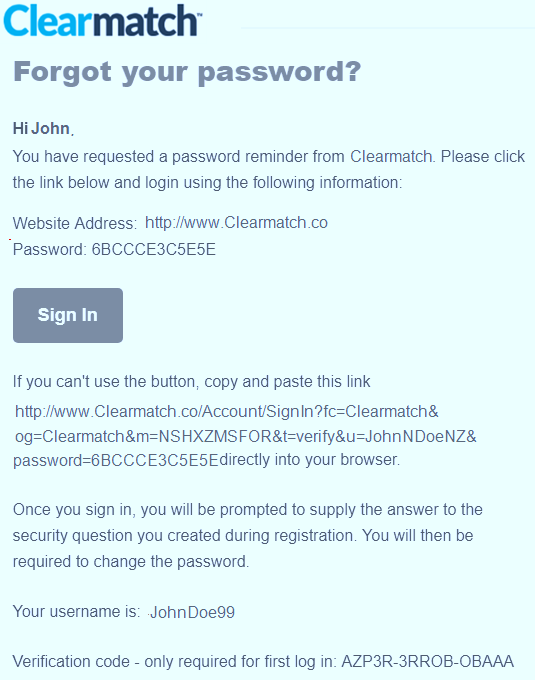Select the password value after "Password:"

pyautogui.click(x=153, y=249)
